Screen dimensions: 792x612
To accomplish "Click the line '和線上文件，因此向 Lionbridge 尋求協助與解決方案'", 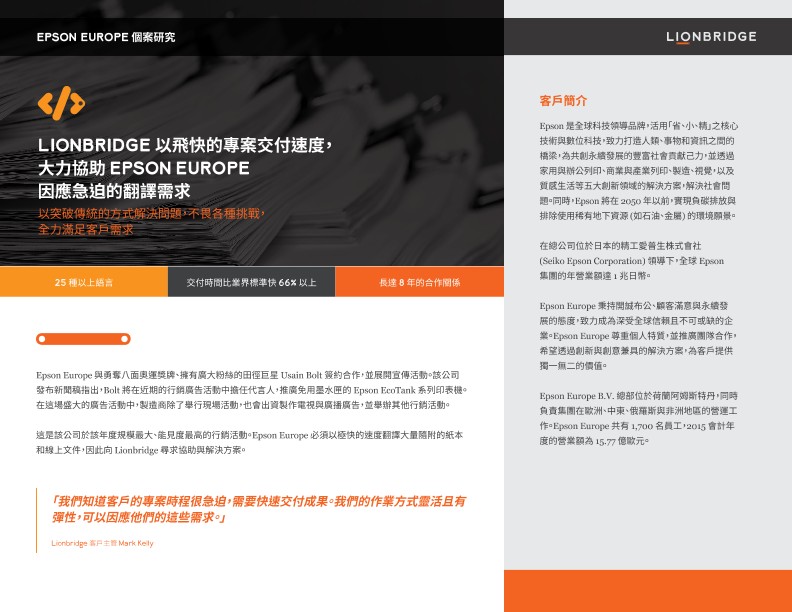I will [141, 450].
